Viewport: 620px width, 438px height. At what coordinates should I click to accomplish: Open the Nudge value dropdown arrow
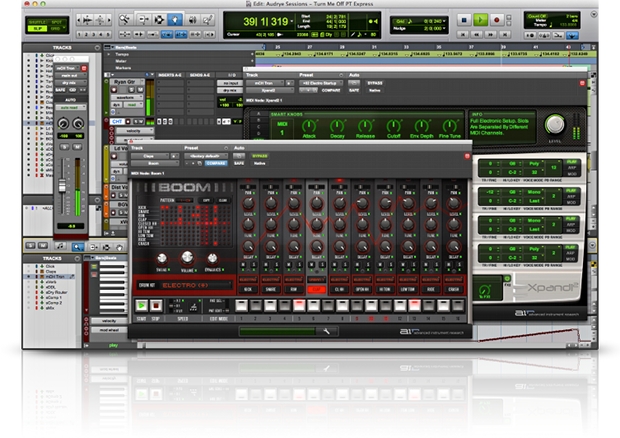pyautogui.click(x=444, y=28)
